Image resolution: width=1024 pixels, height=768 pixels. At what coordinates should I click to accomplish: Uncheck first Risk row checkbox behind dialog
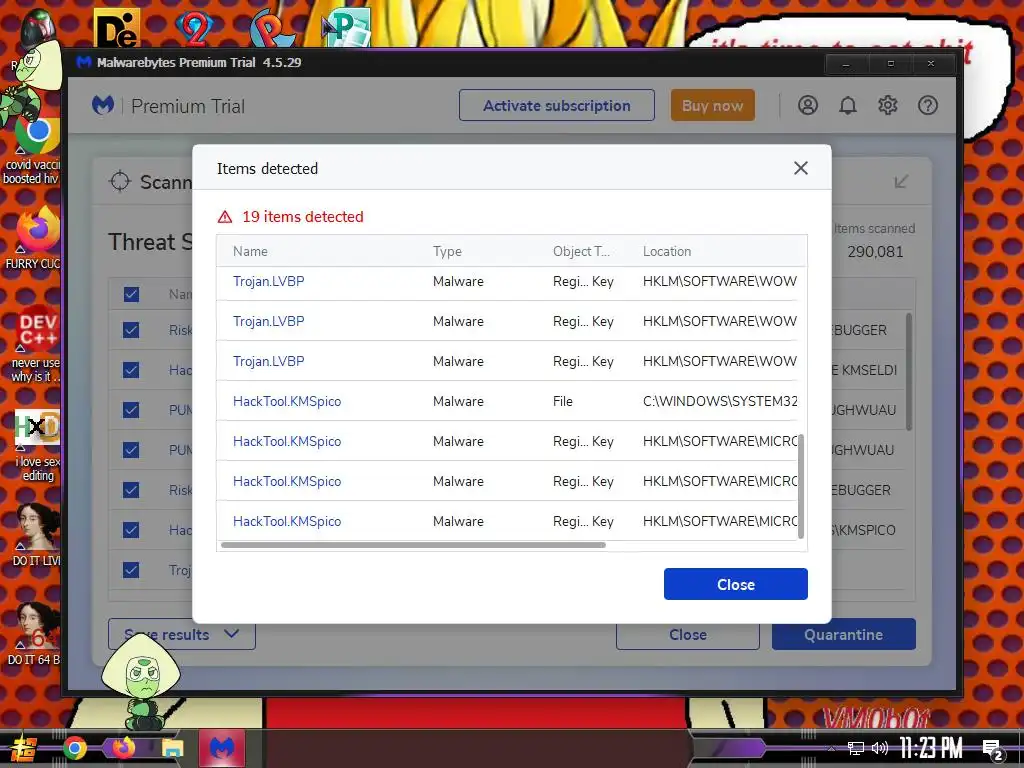(131, 330)
